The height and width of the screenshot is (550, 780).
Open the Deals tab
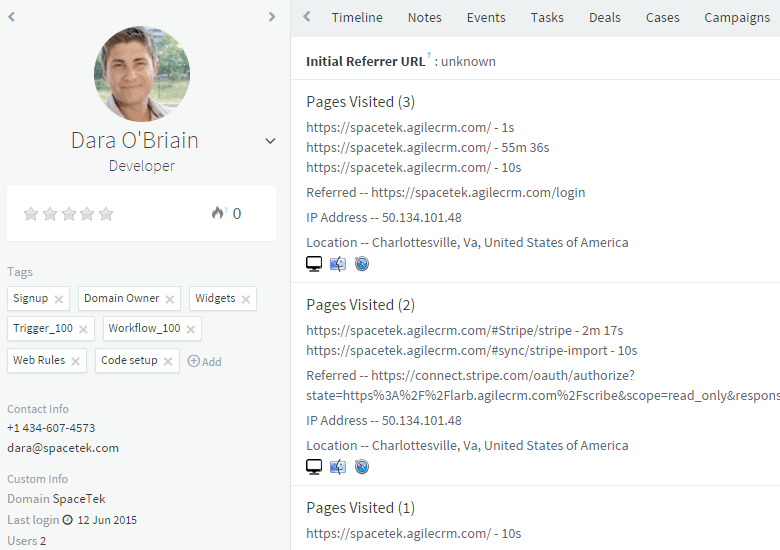tap(604, 17)
